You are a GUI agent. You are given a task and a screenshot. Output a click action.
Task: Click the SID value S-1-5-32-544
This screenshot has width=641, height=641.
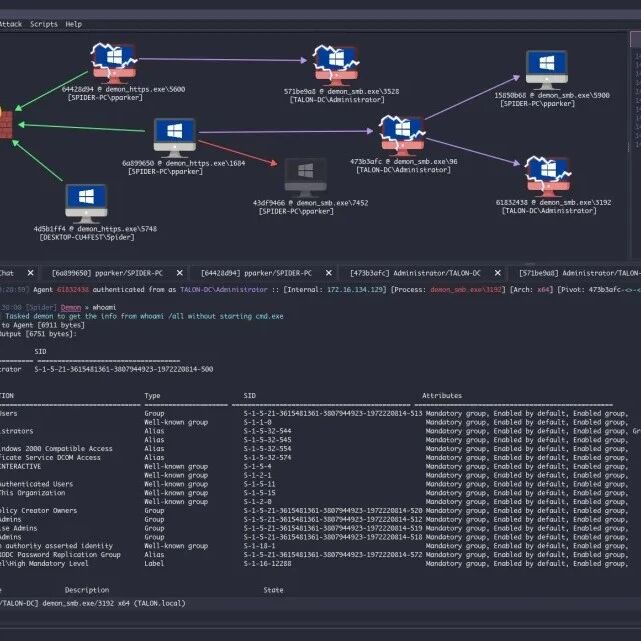coord(267,431)
